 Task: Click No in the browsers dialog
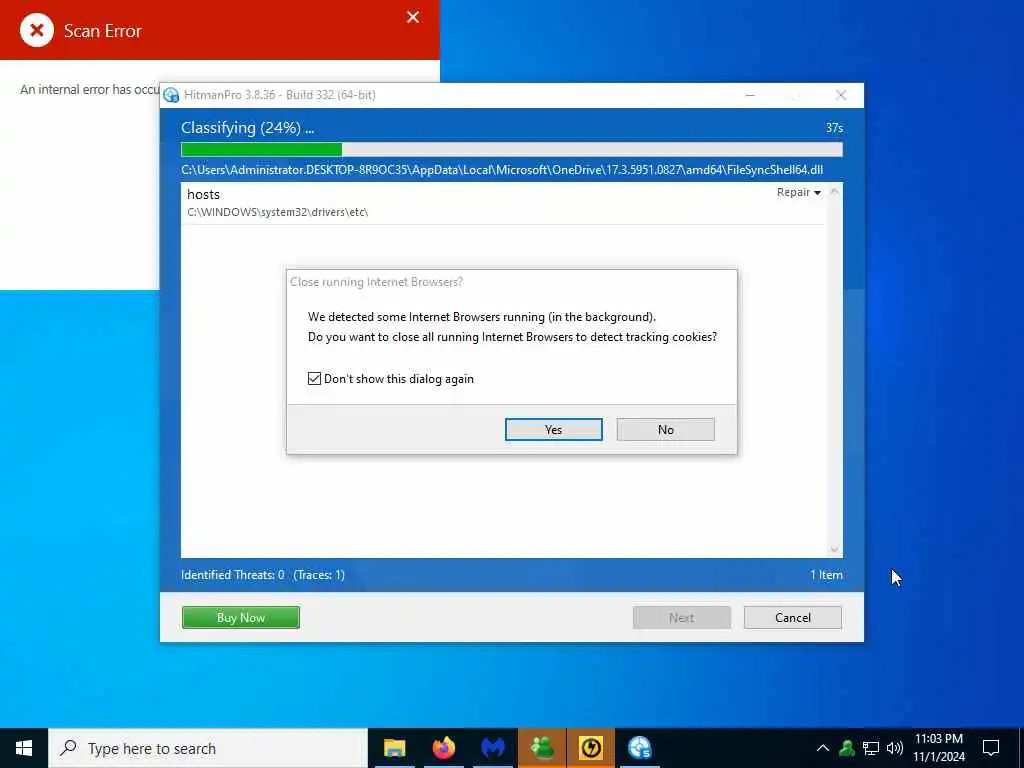(x=665, y=430)
